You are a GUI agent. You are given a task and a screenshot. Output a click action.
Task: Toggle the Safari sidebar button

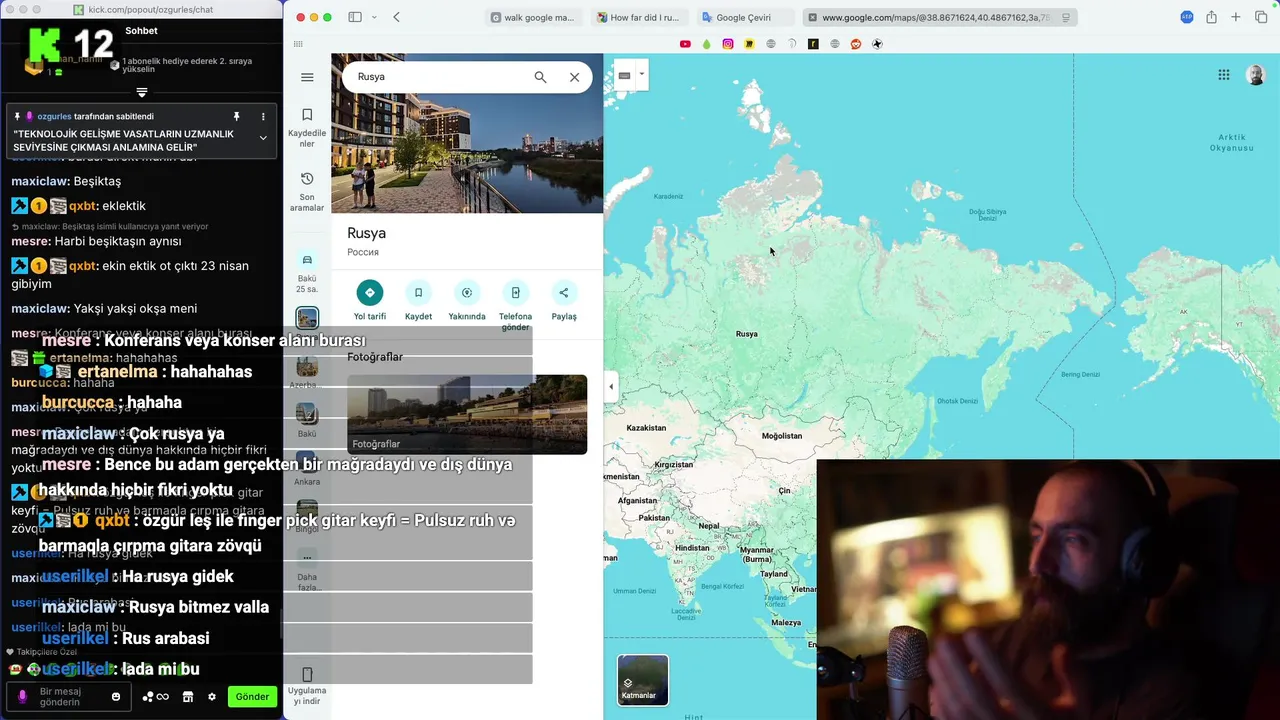355,17
